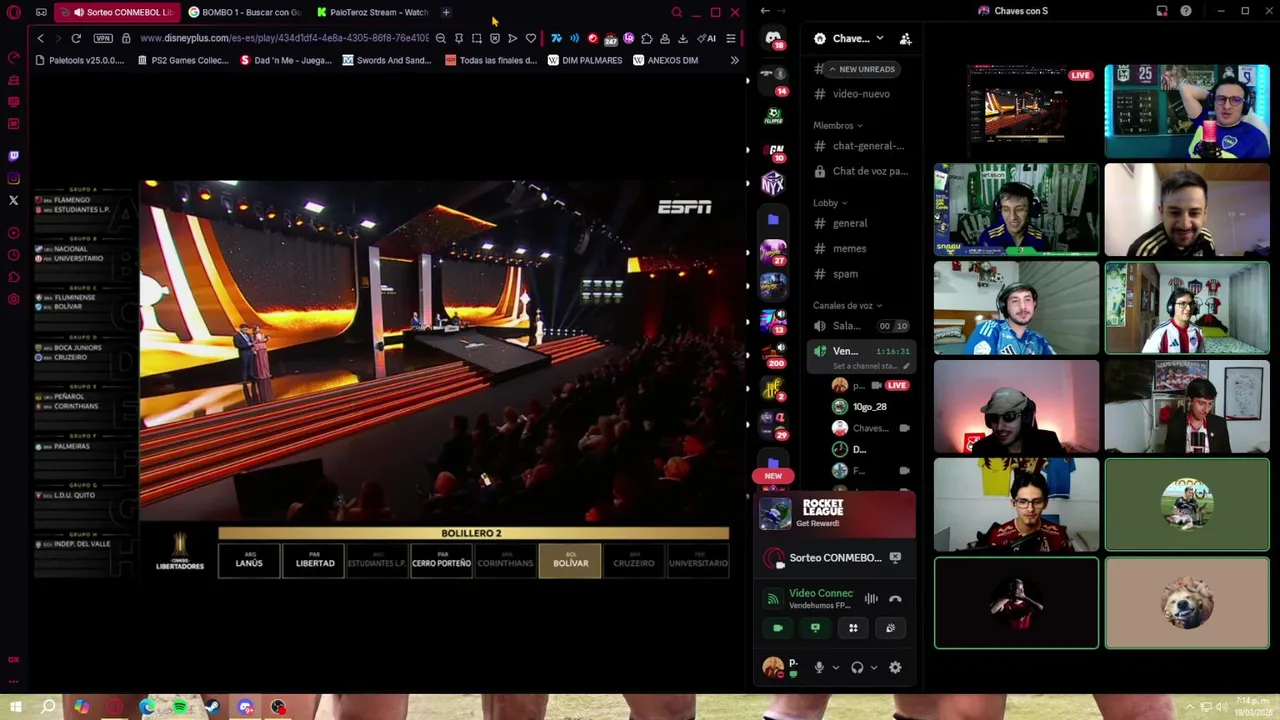Image resolution: width=1280 pixels, height=720 pixels.
Task: Open DIM PALMARES Wikipedia bookmark
Action: [585, 60]
